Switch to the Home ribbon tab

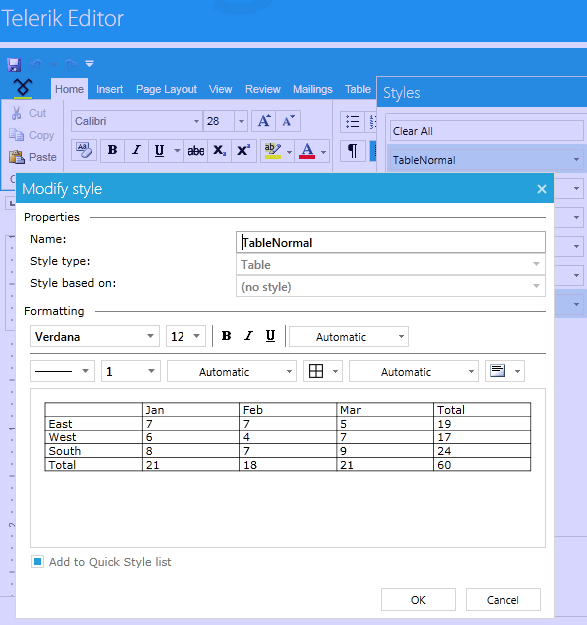click(x=69, y=89)
